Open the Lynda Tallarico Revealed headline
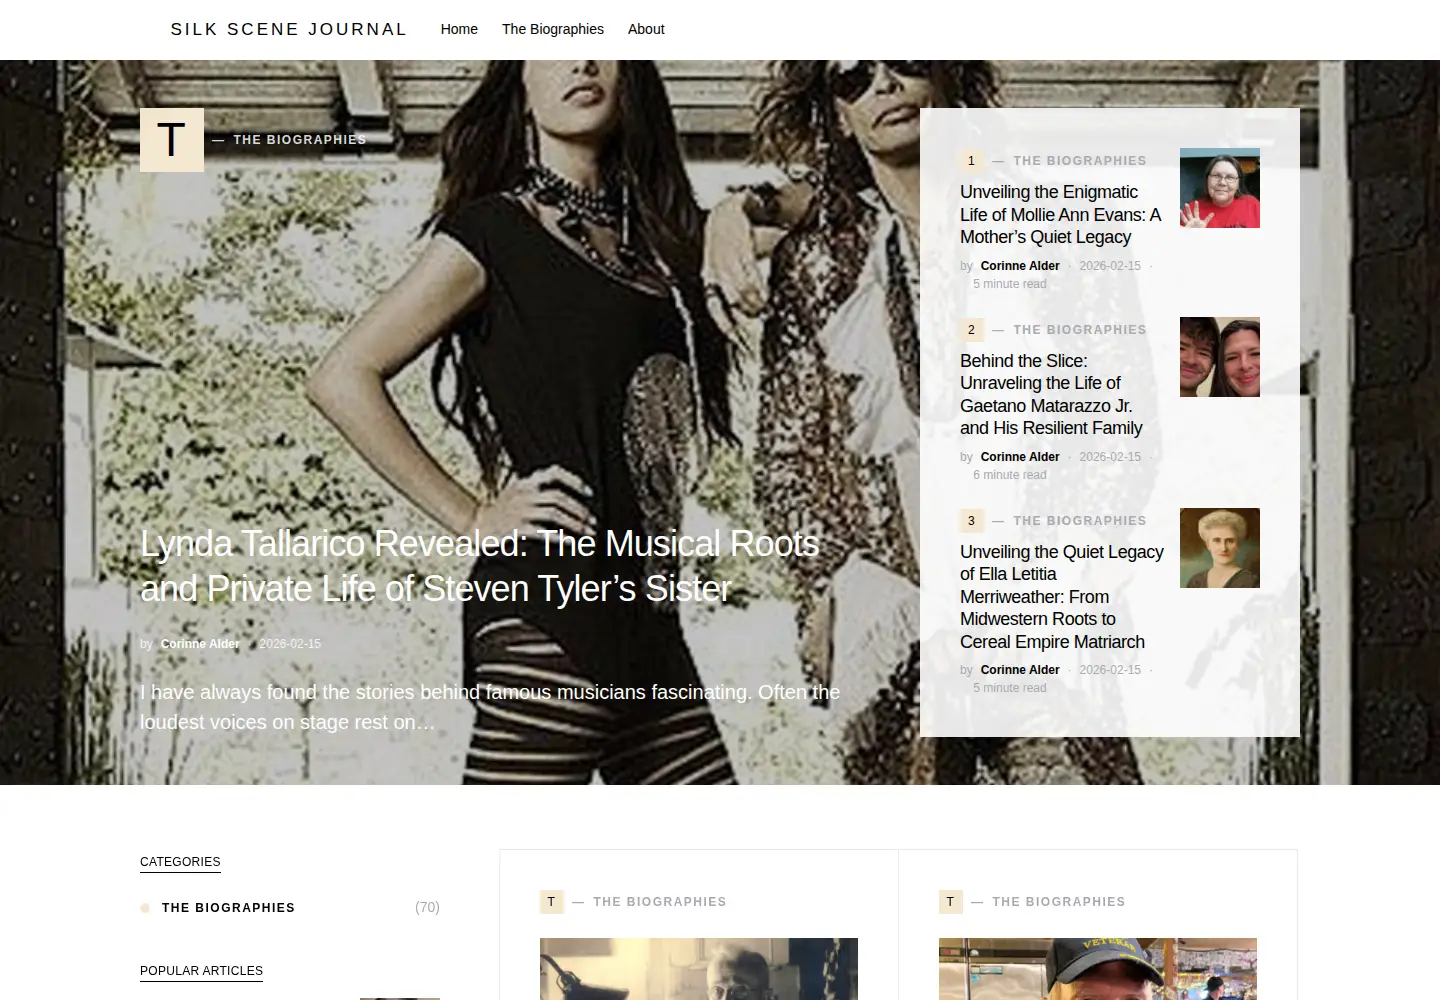Viewport: 1440px width, 1000px height. coord(480,566)
